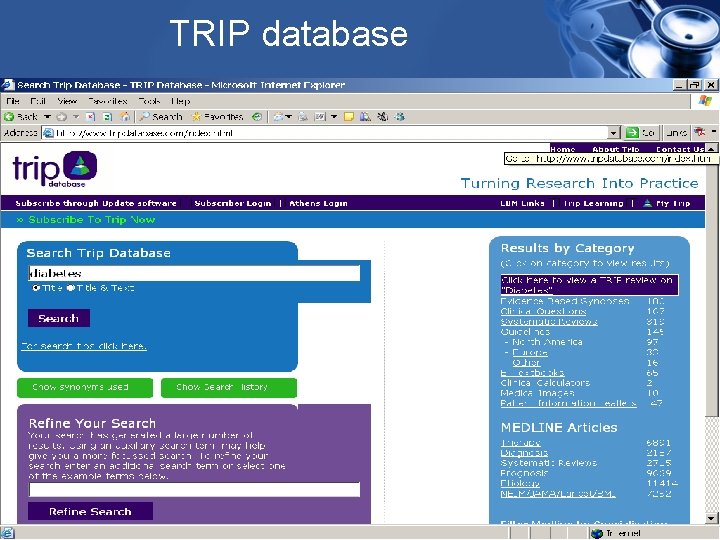The image size is (720, 540).
Task: Open the Home link in header
Action: tap(562, 149)
